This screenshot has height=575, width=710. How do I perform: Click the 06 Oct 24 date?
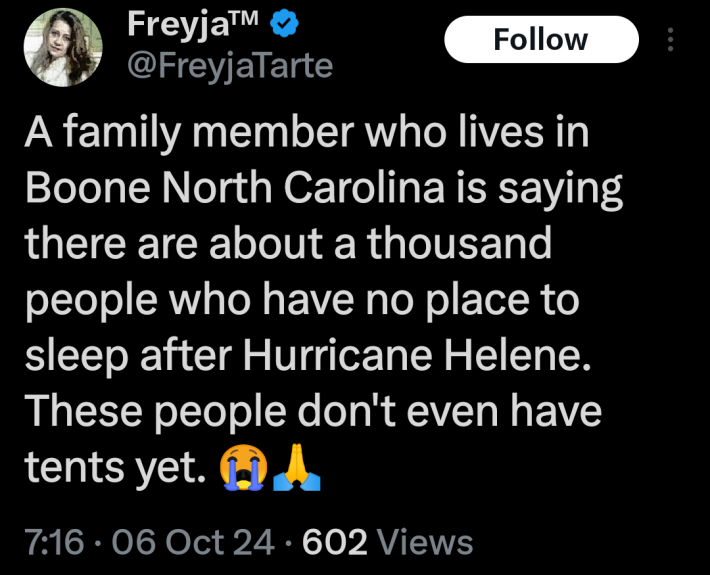[x=193, y=542]
